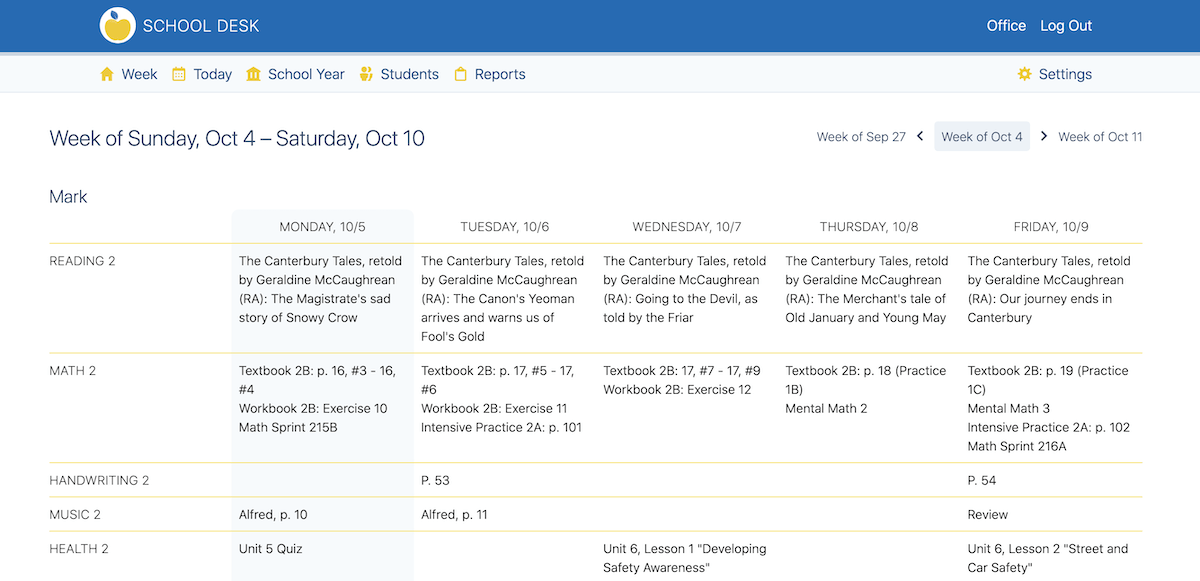The height and width of the screenshot is (581, 1200).
Task: Jump to Week of Oct 11
Action: 1100,137
